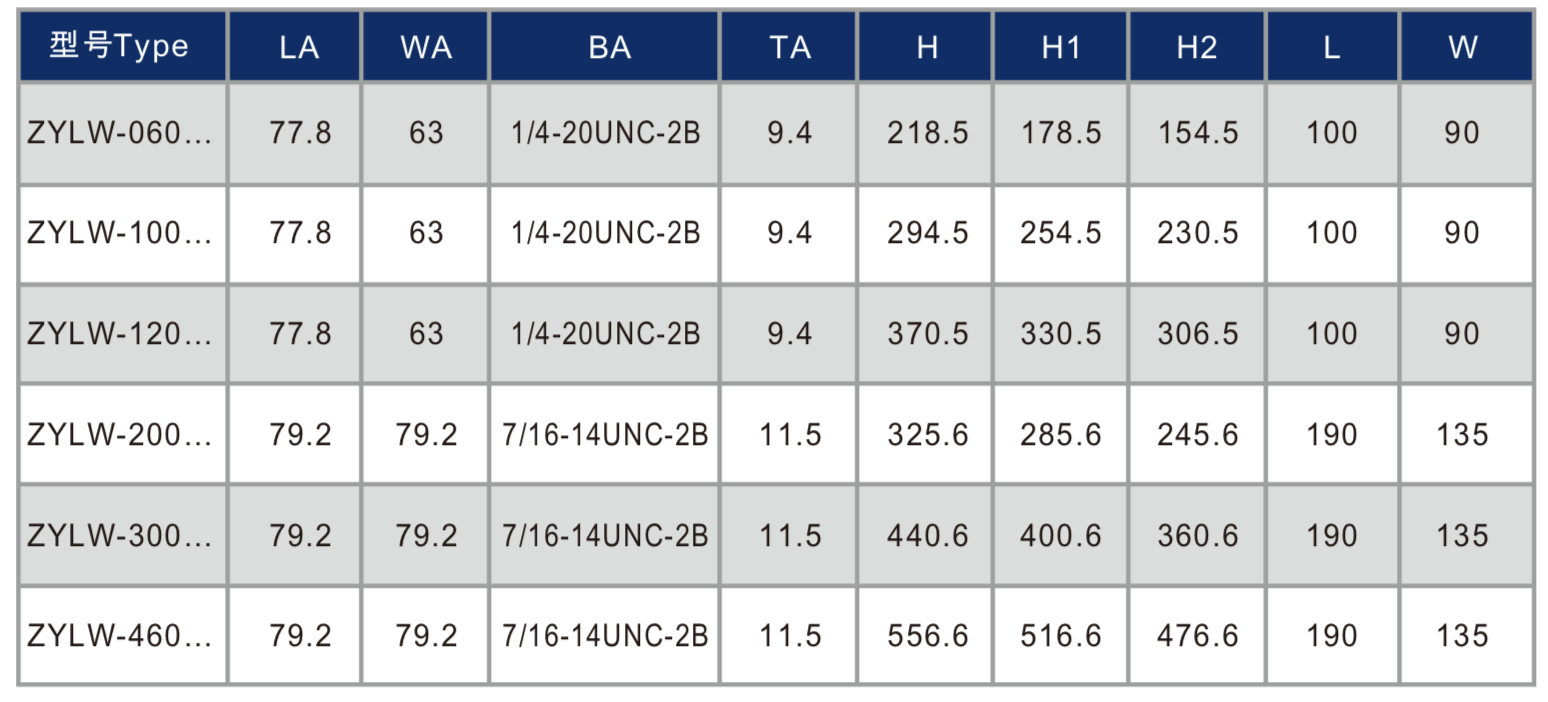Select the LA column header
Screen dimensions: 1548x702
click(x=299, y=47)
